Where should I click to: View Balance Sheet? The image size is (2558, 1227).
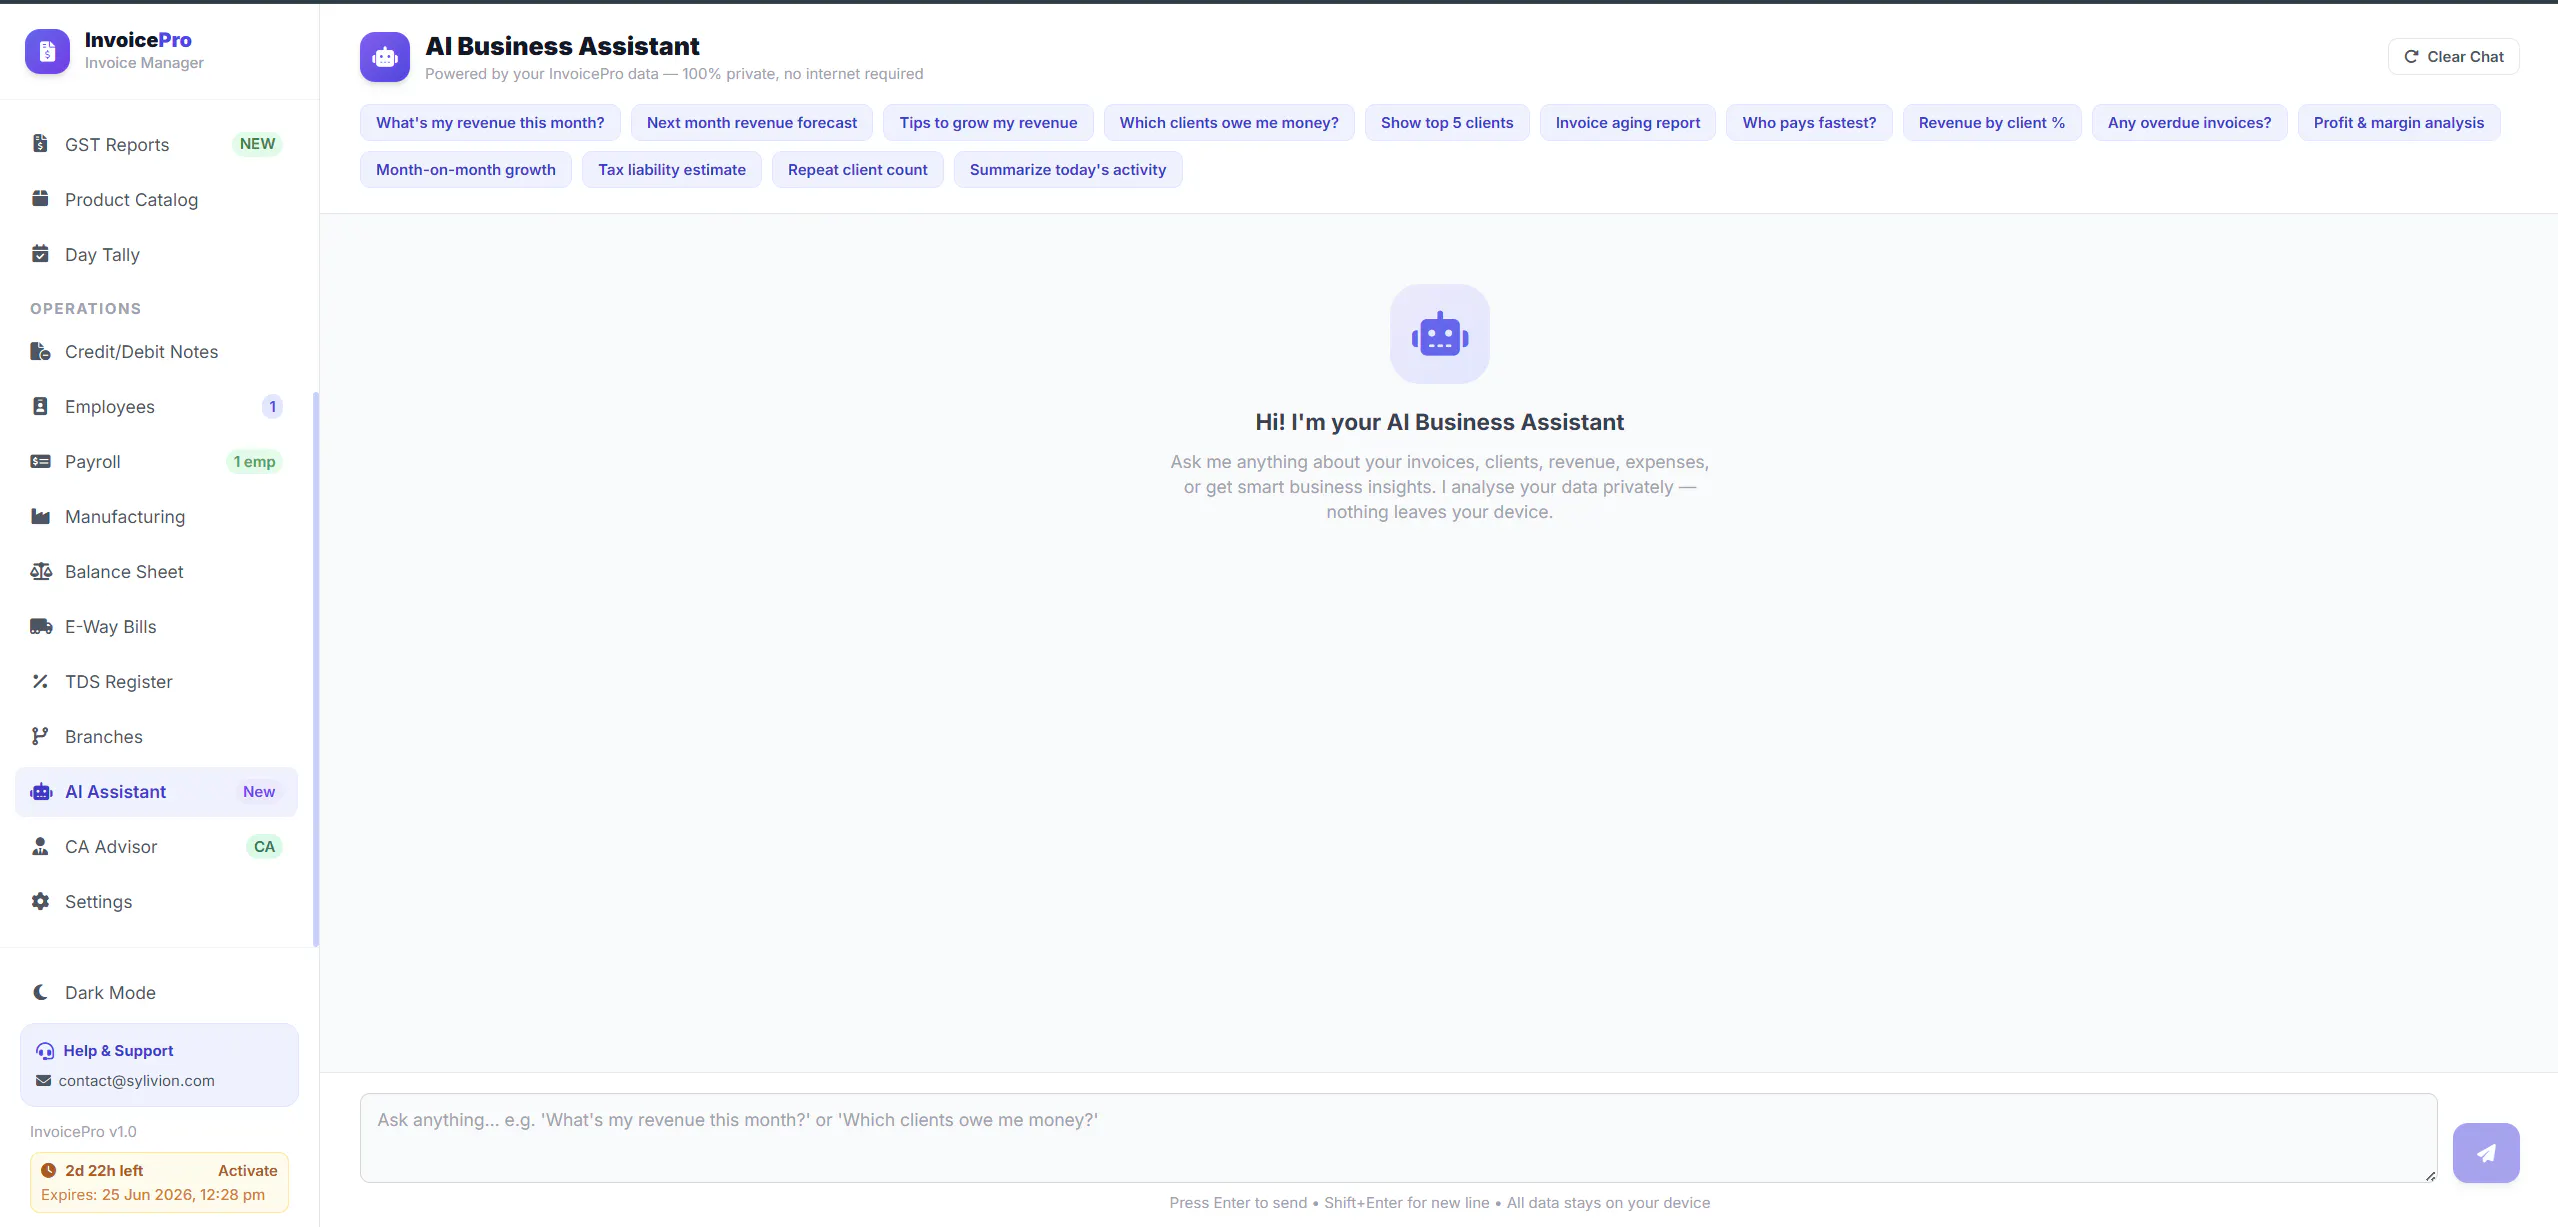(x=157, y=571)
